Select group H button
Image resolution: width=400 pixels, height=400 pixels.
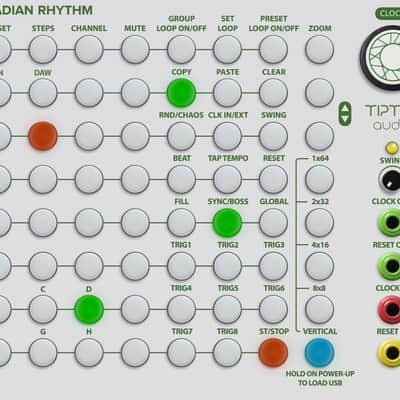[x=89, y=353]
